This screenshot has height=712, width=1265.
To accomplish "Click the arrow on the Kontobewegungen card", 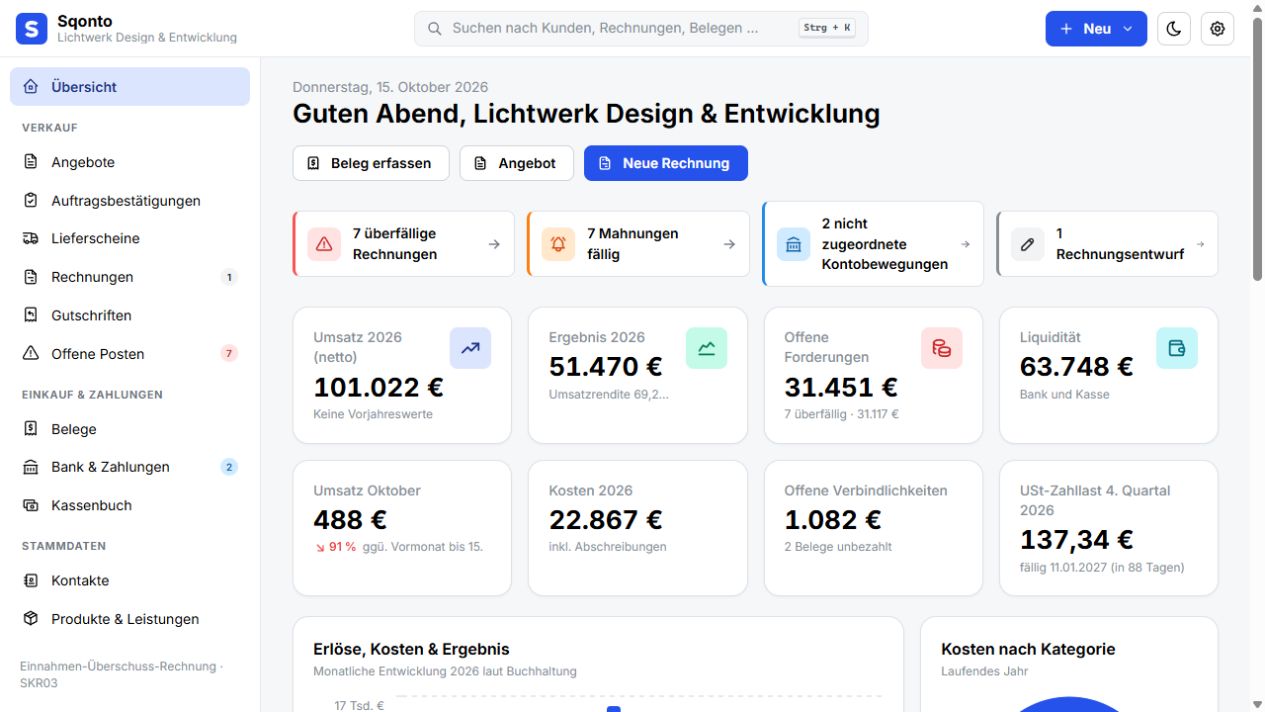I will [965, 244].
